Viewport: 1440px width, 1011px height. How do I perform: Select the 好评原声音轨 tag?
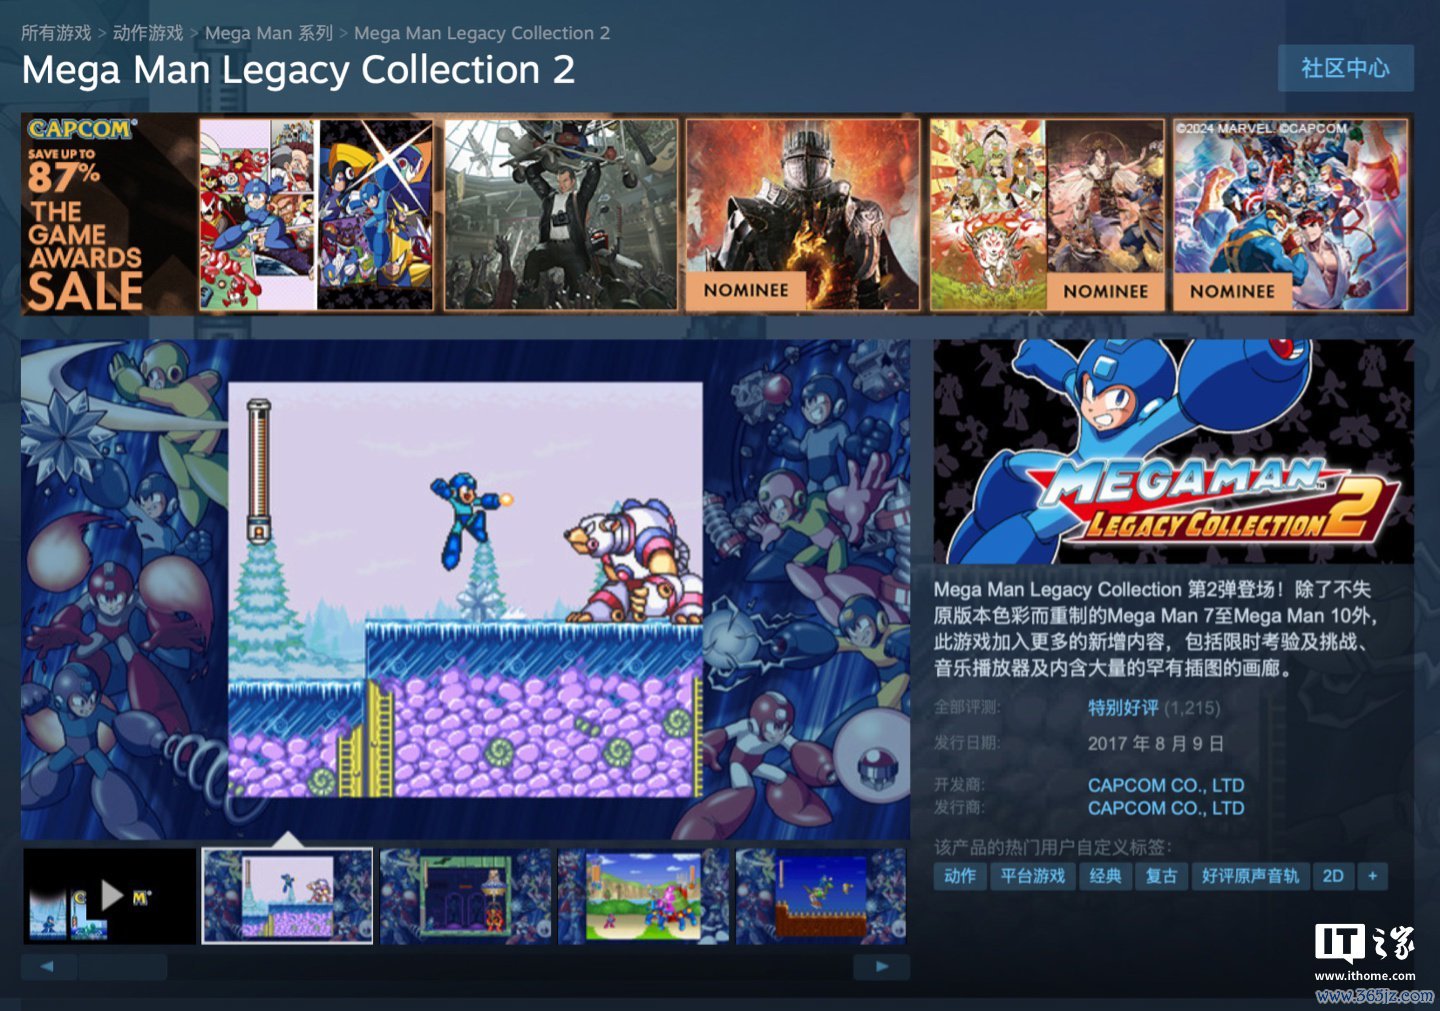(x=1250, y=876)
